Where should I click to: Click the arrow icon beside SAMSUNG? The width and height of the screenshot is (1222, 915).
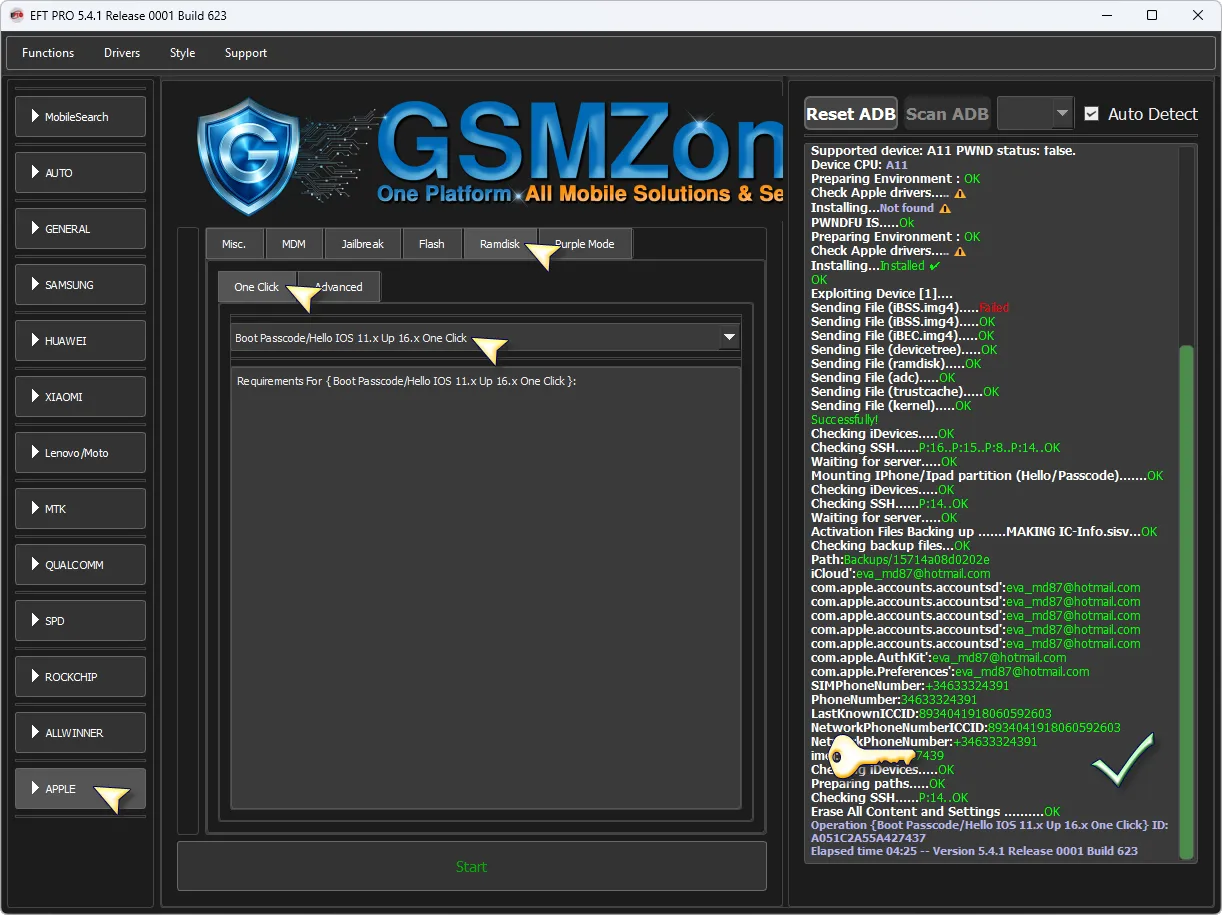tap(35, 285)
